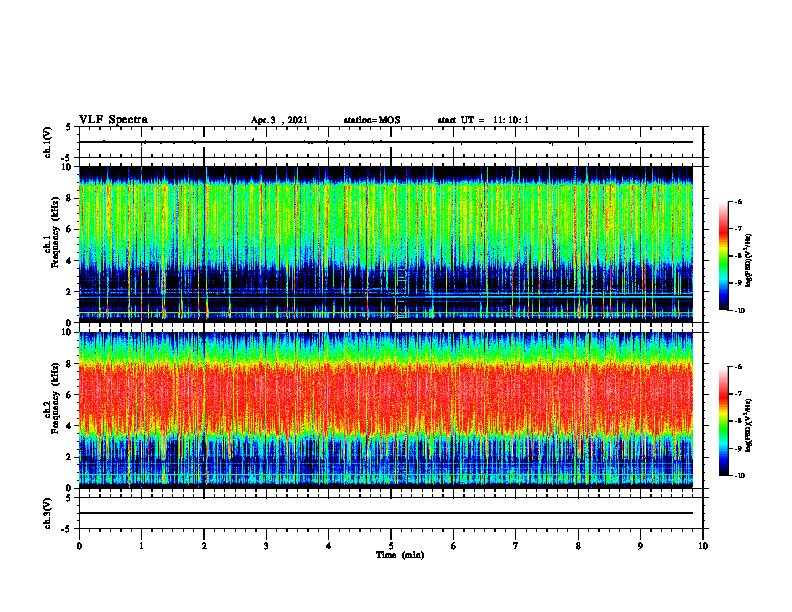Select the date text "Apr. 3 , 2021"
Image resolution: width=792 pixels, height=612 pixels.
(x=279, y=120)
